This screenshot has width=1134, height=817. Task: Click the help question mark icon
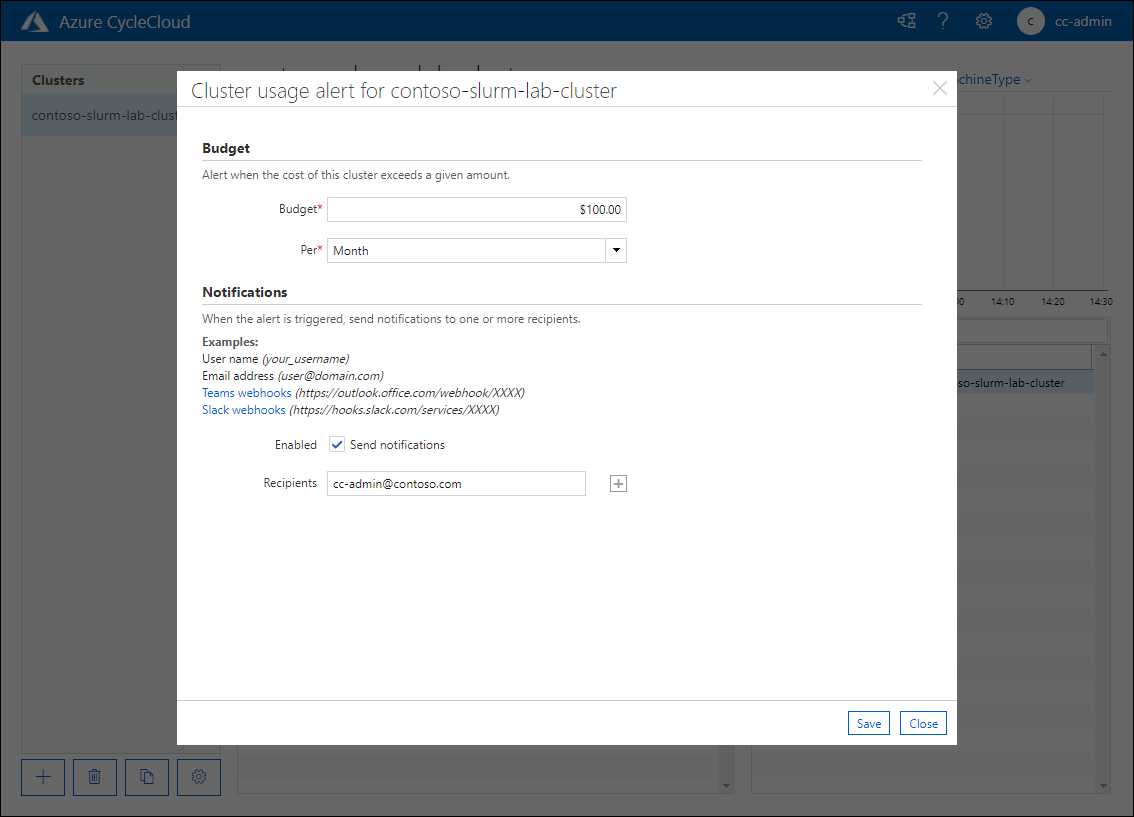tap(943, 20)
